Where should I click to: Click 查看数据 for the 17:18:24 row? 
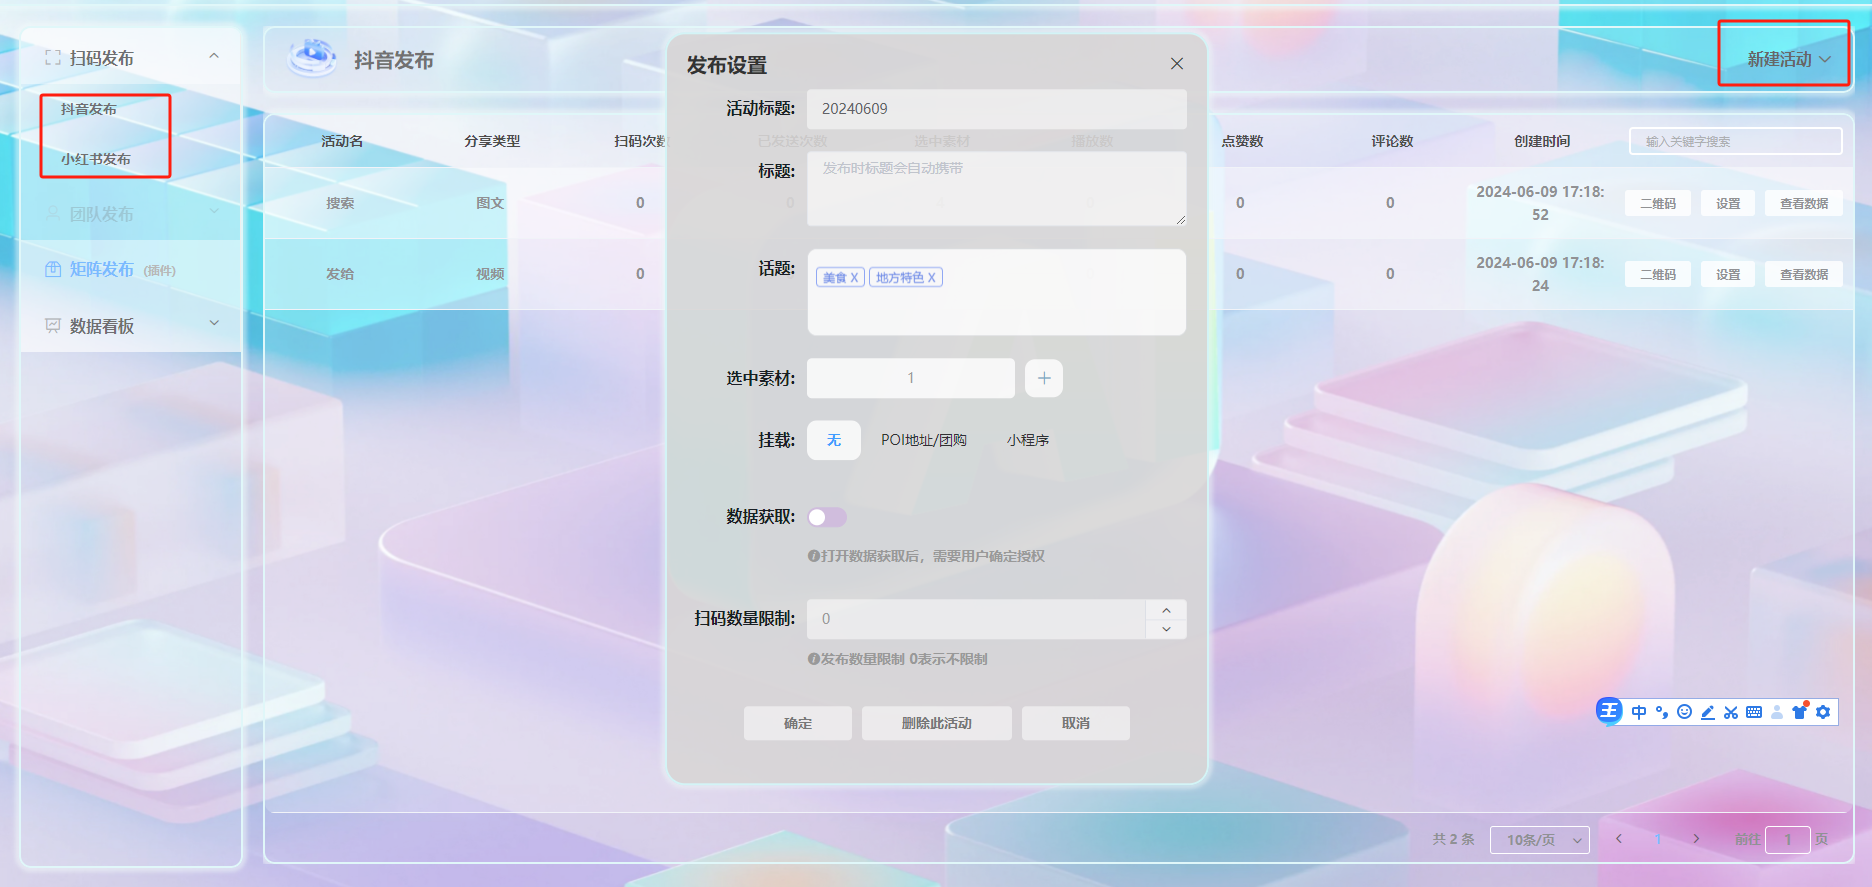coord(1804,274)
